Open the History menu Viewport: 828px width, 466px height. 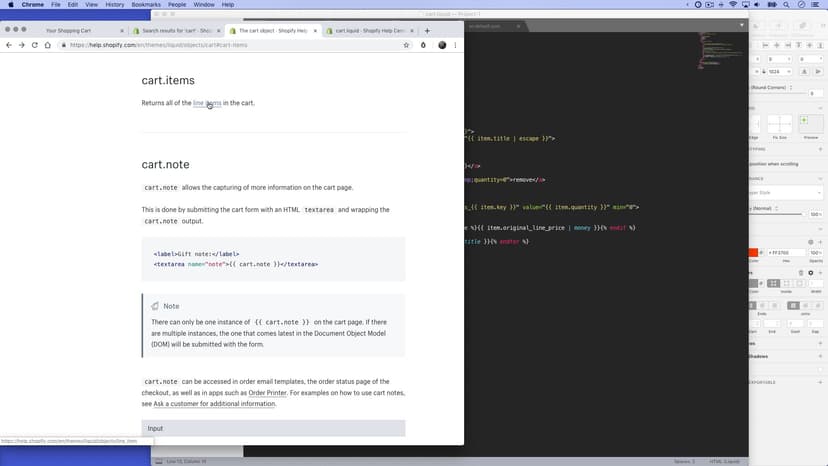[115, 5]
